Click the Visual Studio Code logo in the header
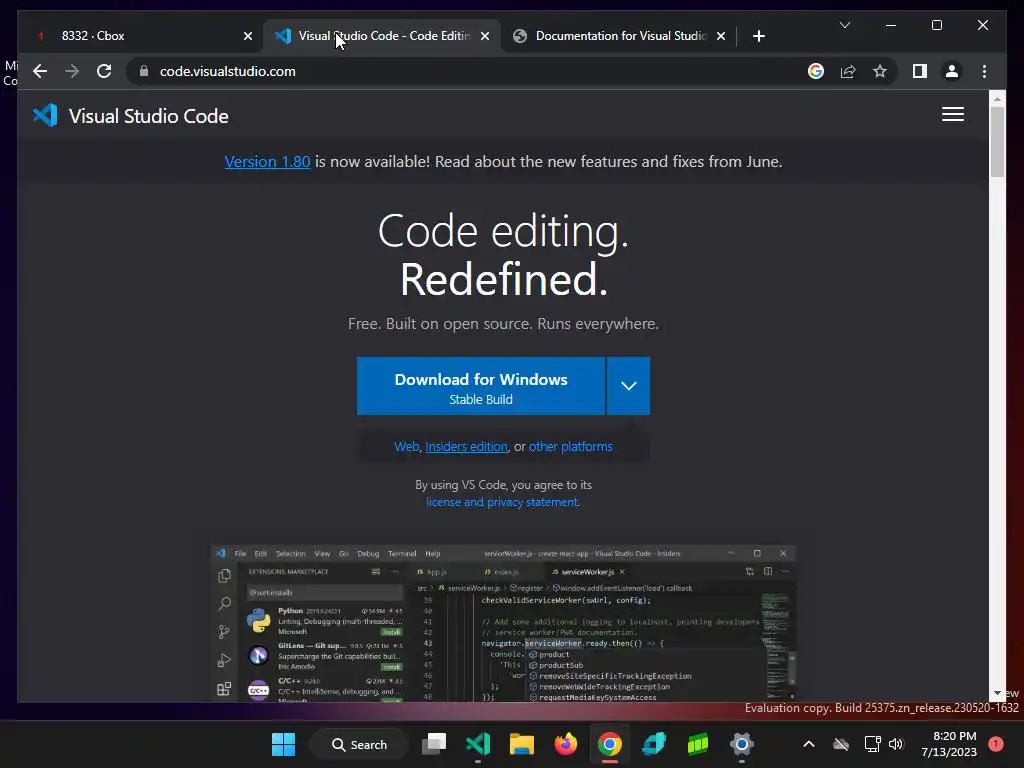1024x768 pixels. 45,116
